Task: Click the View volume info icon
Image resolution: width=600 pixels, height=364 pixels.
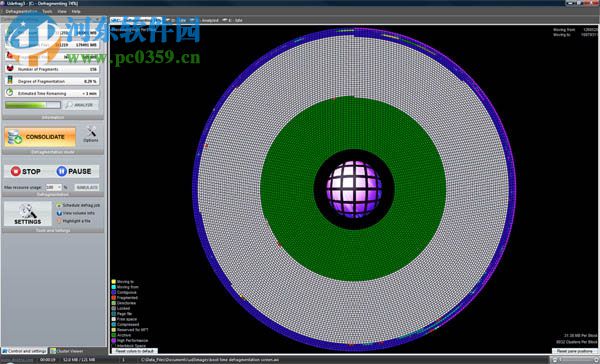Action: click(x=59, y=213)
